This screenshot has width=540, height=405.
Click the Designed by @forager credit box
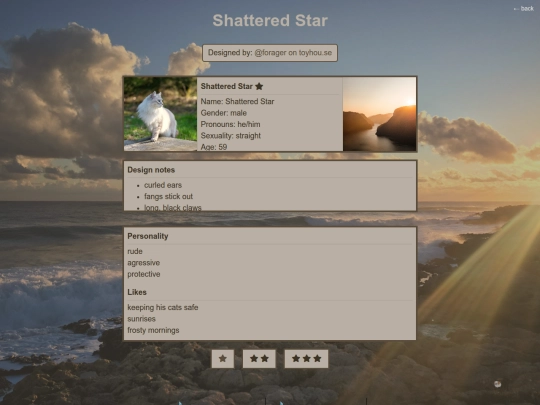tap(270, 53)
